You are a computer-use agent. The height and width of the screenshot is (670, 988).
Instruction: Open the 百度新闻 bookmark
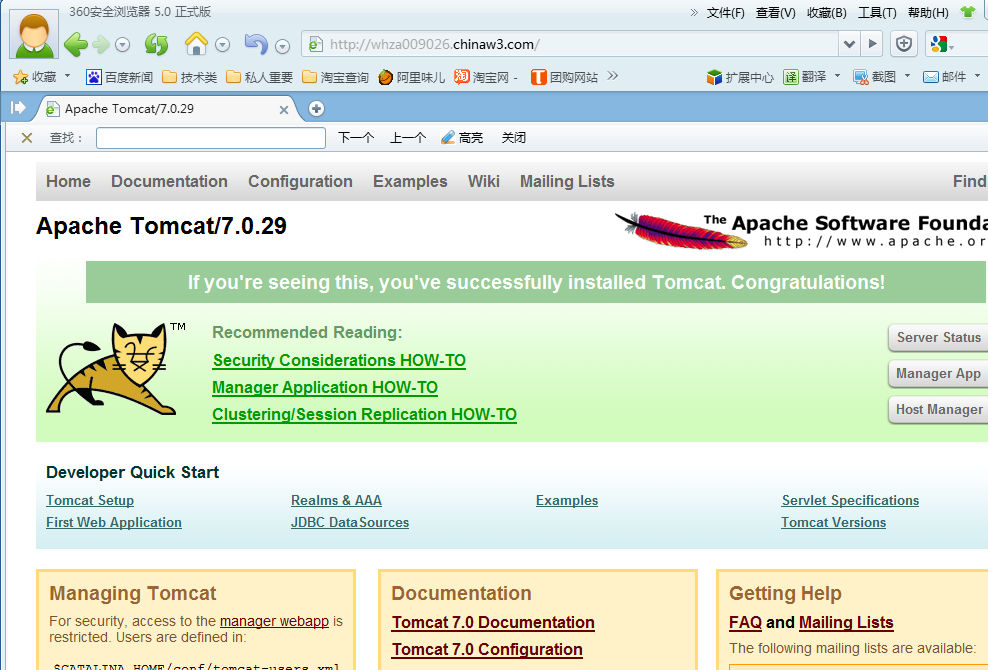(120, 77)
